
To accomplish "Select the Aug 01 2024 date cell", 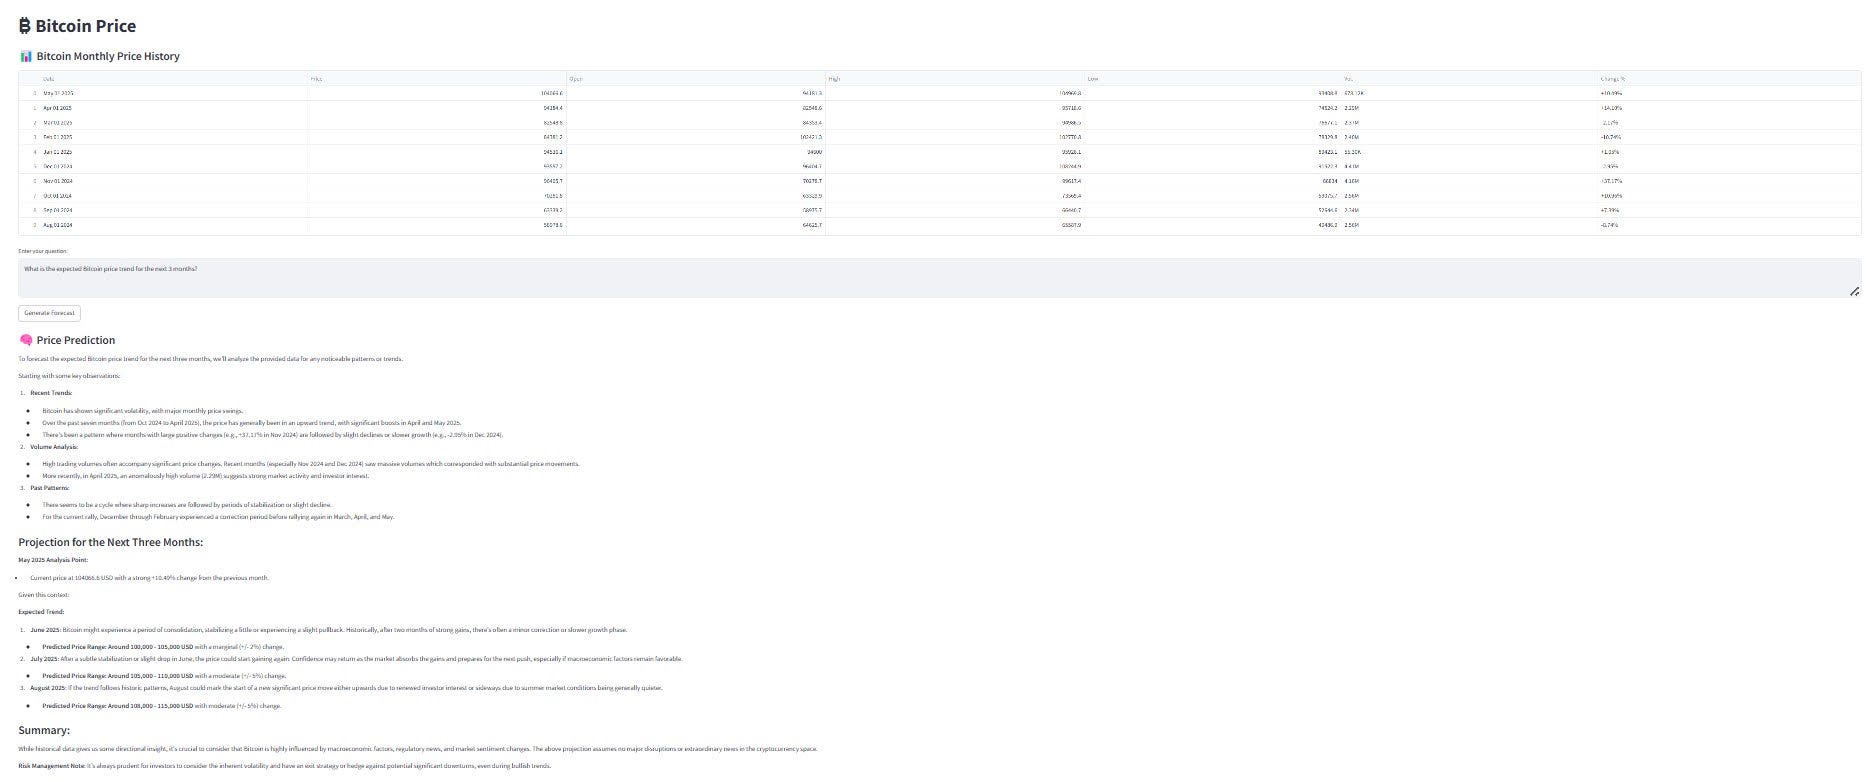I will pyautogui.click(x=172, y=225).
